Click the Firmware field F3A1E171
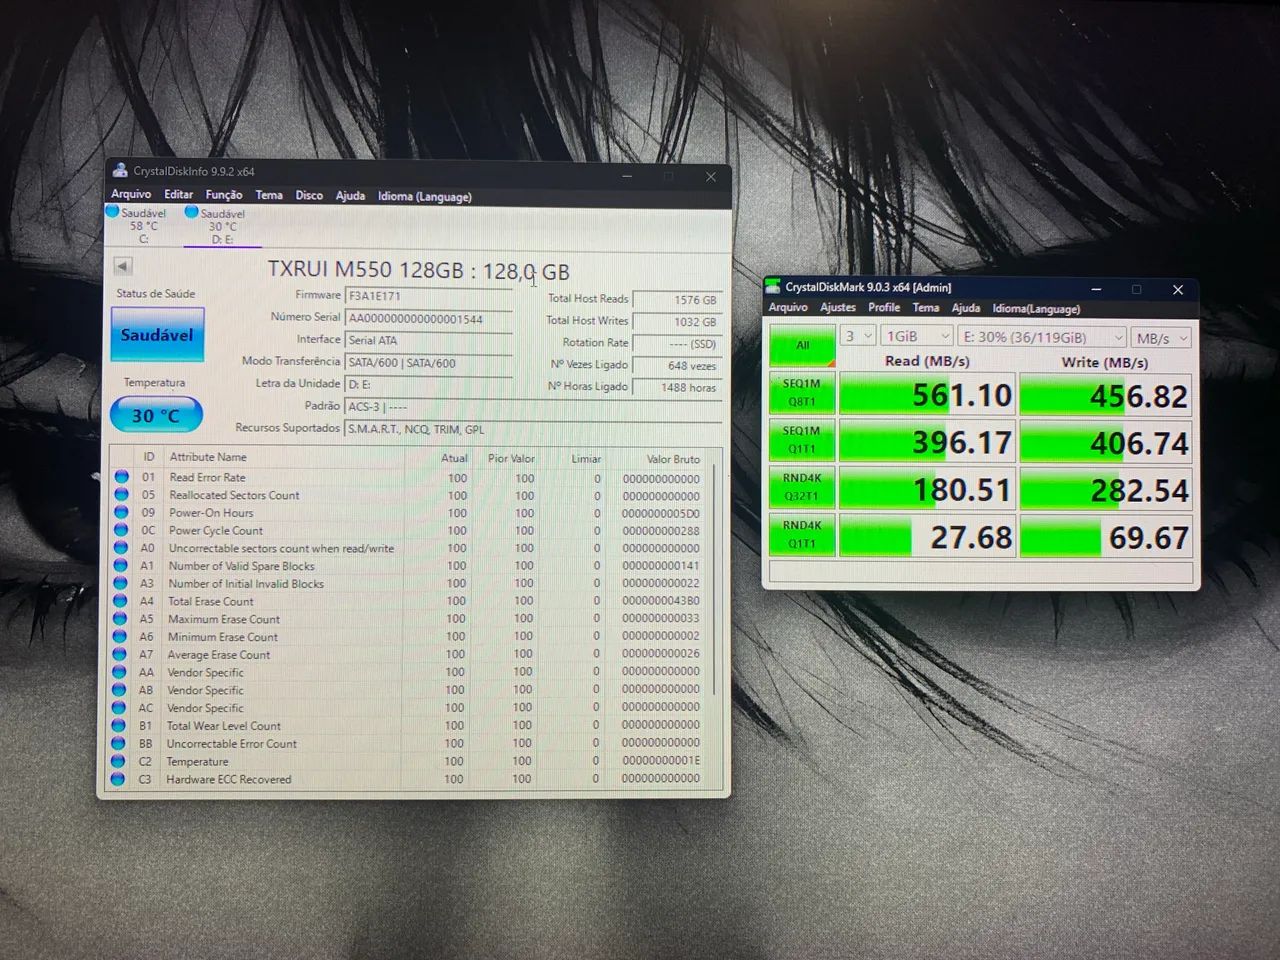Image resolution: width=1280 pixels, height=960 pixels. 428,296
